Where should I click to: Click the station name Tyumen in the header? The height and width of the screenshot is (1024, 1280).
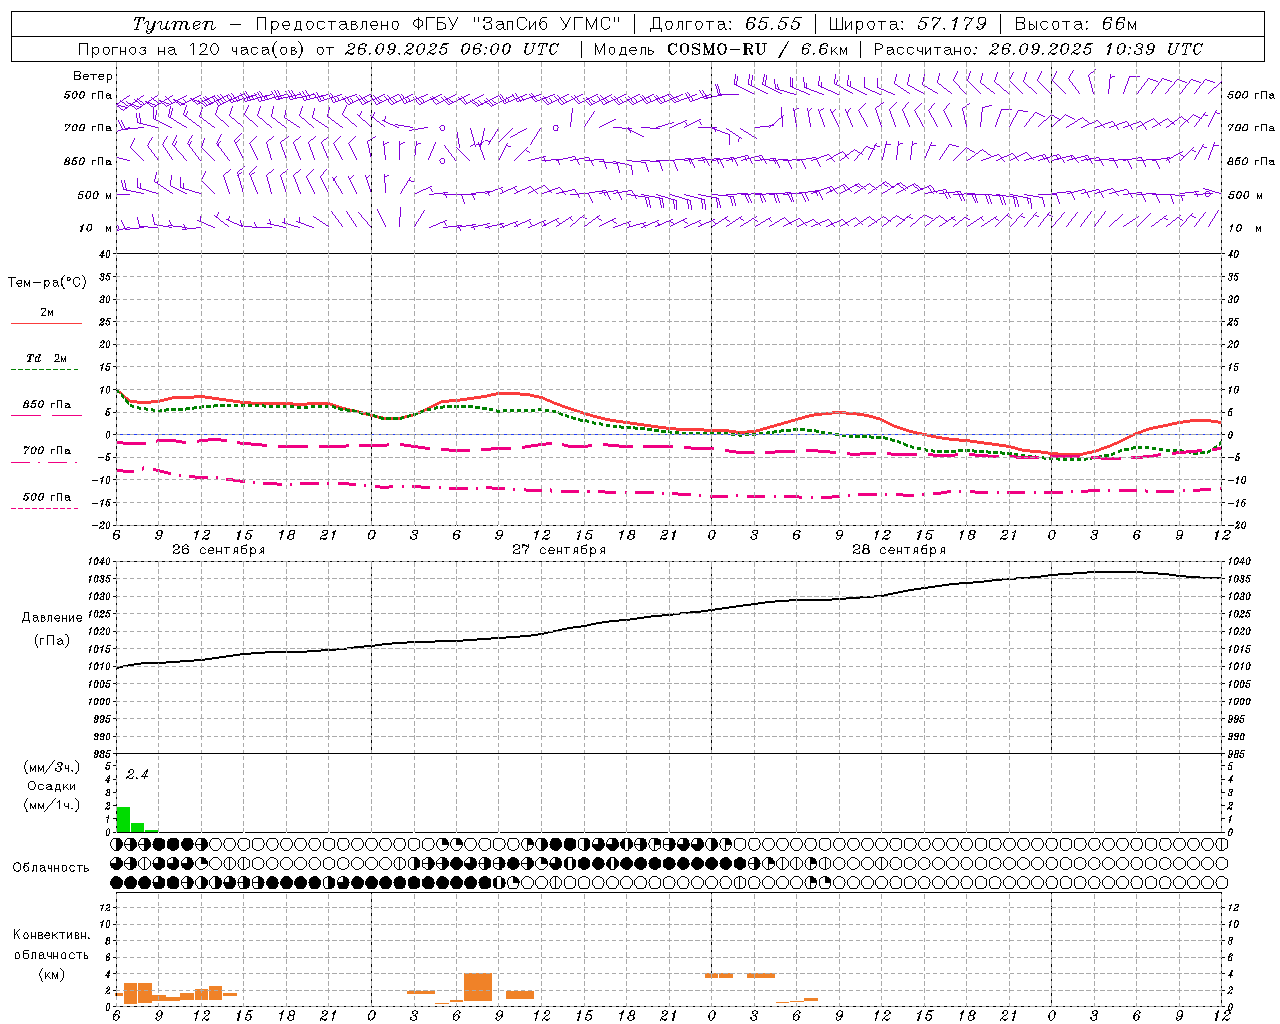[173, 24]
